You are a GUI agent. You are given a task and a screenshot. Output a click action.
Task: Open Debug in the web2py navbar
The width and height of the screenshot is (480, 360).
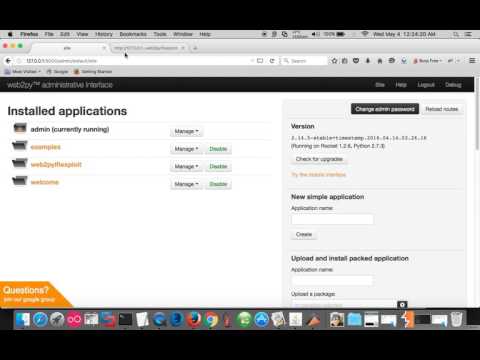[x=453, y=85]
